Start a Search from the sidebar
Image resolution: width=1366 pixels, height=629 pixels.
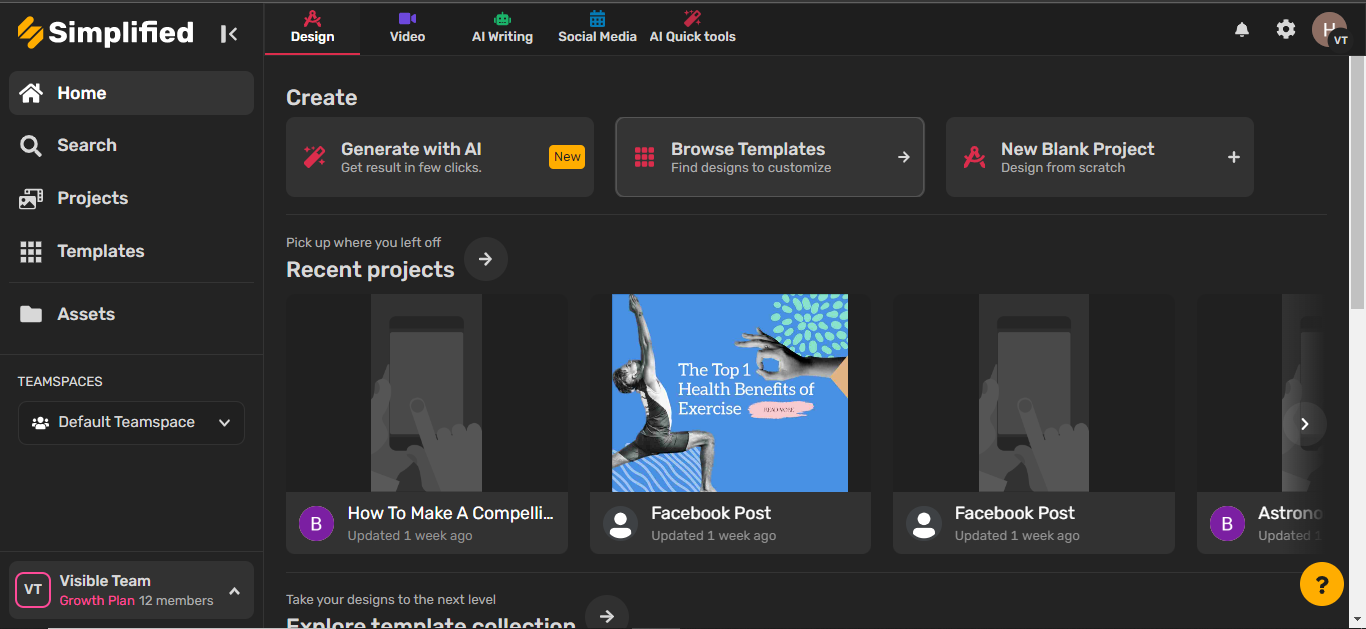click(x=86, y=145)
